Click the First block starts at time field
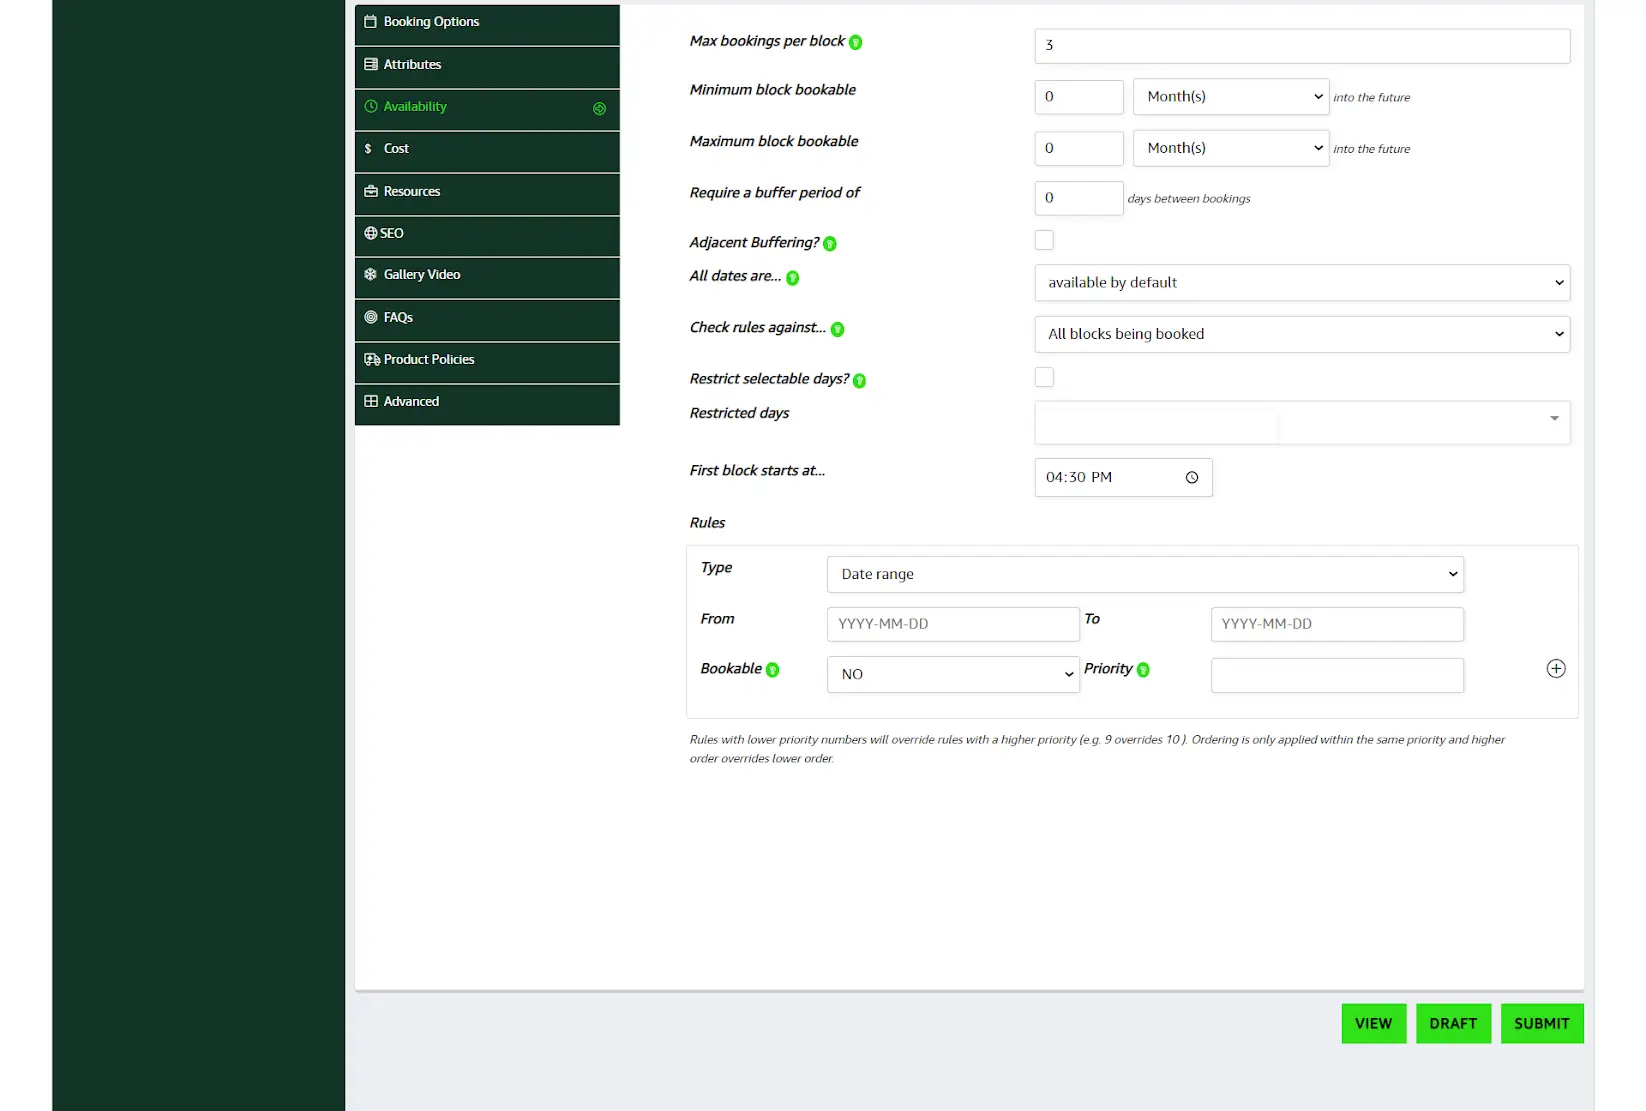 pyautogui.click(x=1123, y=478)
